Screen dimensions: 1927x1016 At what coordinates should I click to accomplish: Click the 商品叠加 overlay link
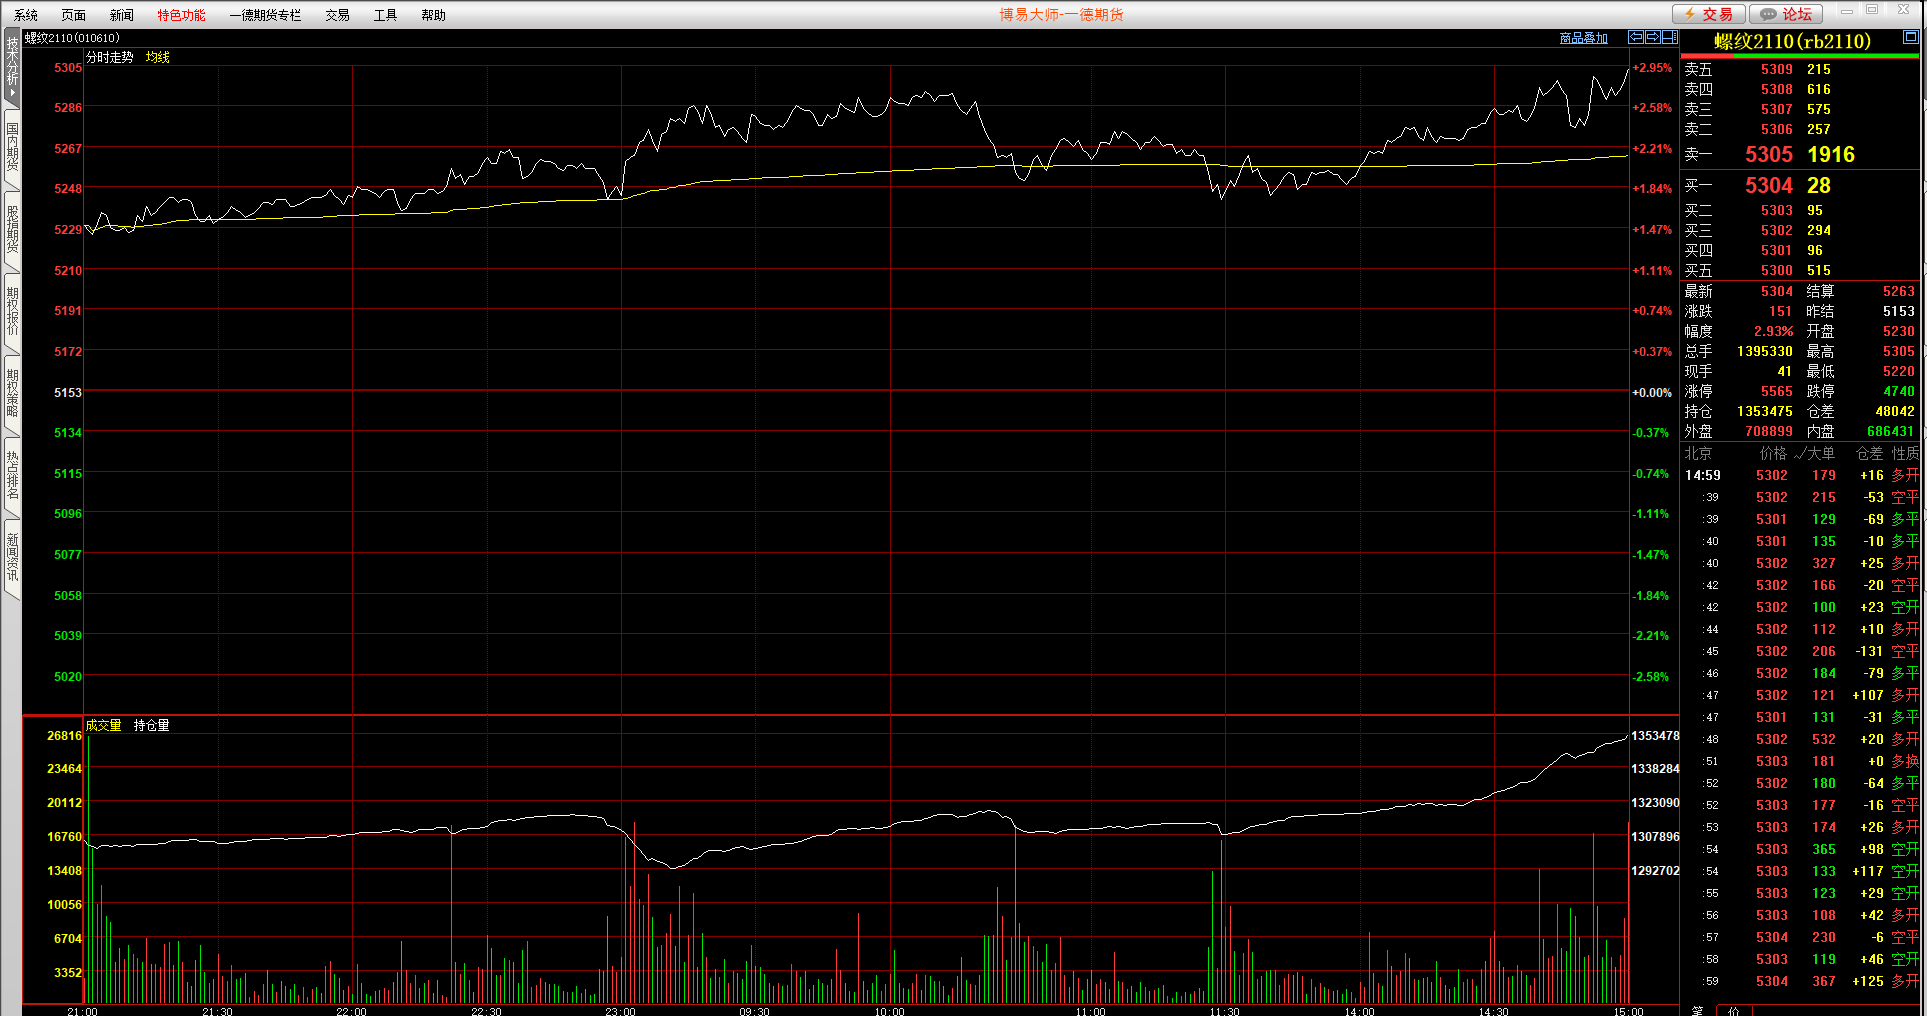pyautogui.click(x=1583, y=38)
